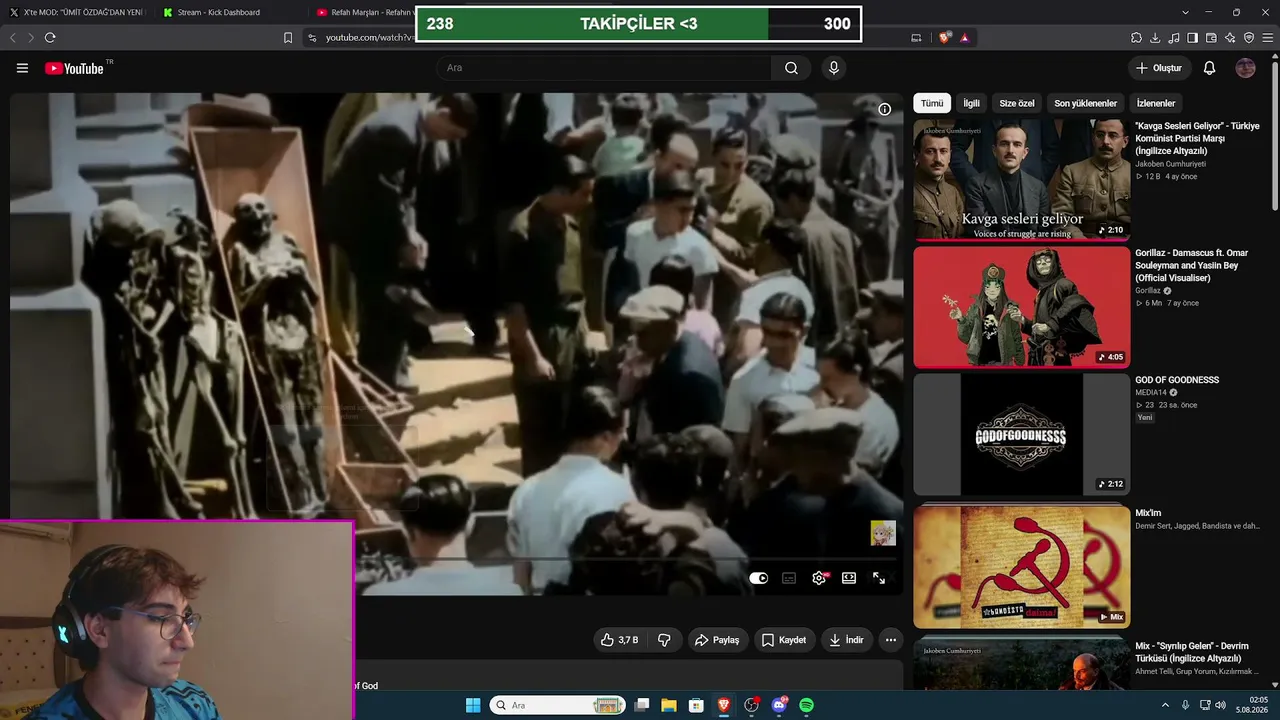1280x720 pixels.
Task: Open Task View from the taskbar
Action: click(642, 705)
